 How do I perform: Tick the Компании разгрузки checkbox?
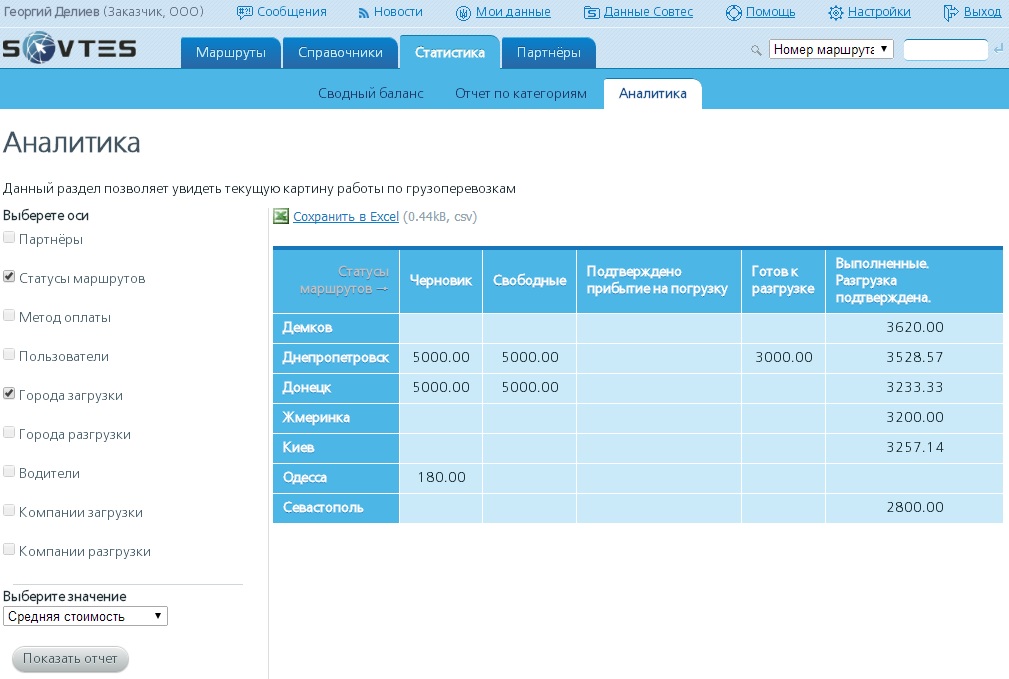point(9,550)
